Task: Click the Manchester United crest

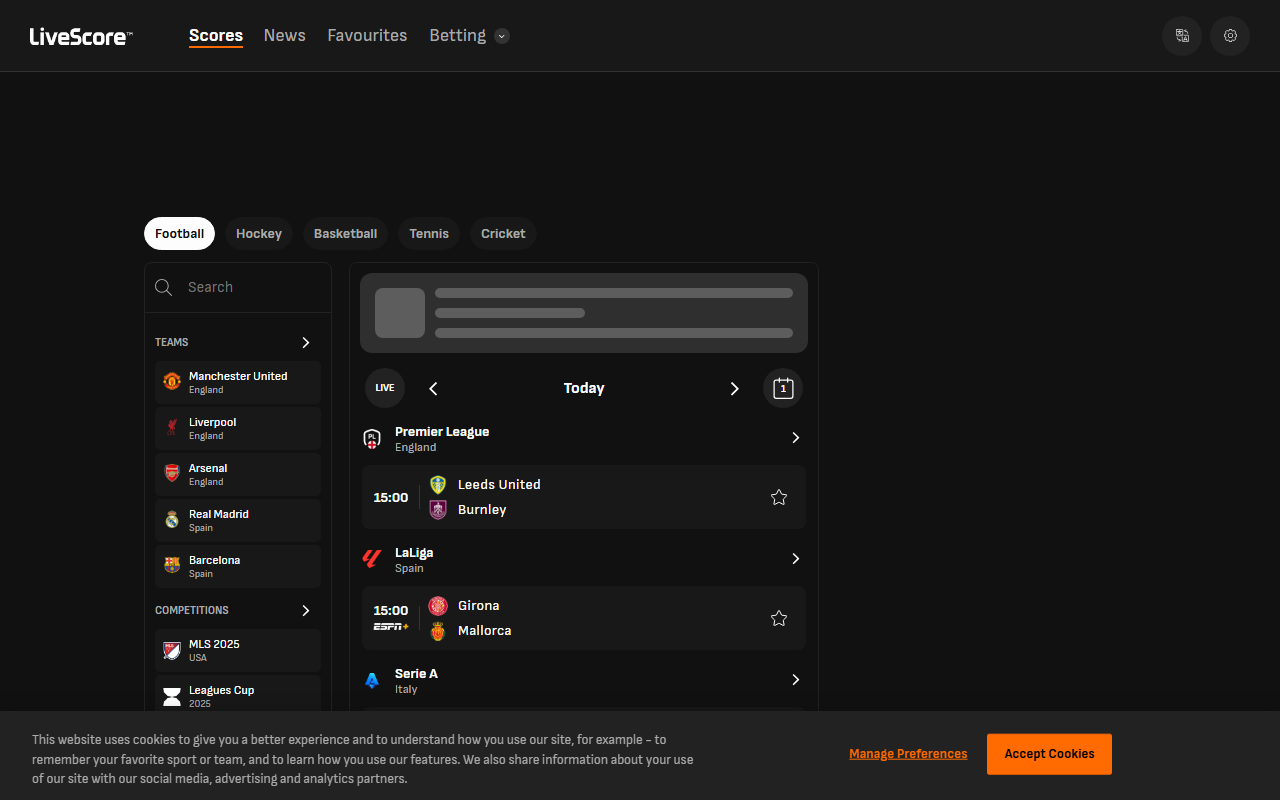Action: (x=172, y=381)
